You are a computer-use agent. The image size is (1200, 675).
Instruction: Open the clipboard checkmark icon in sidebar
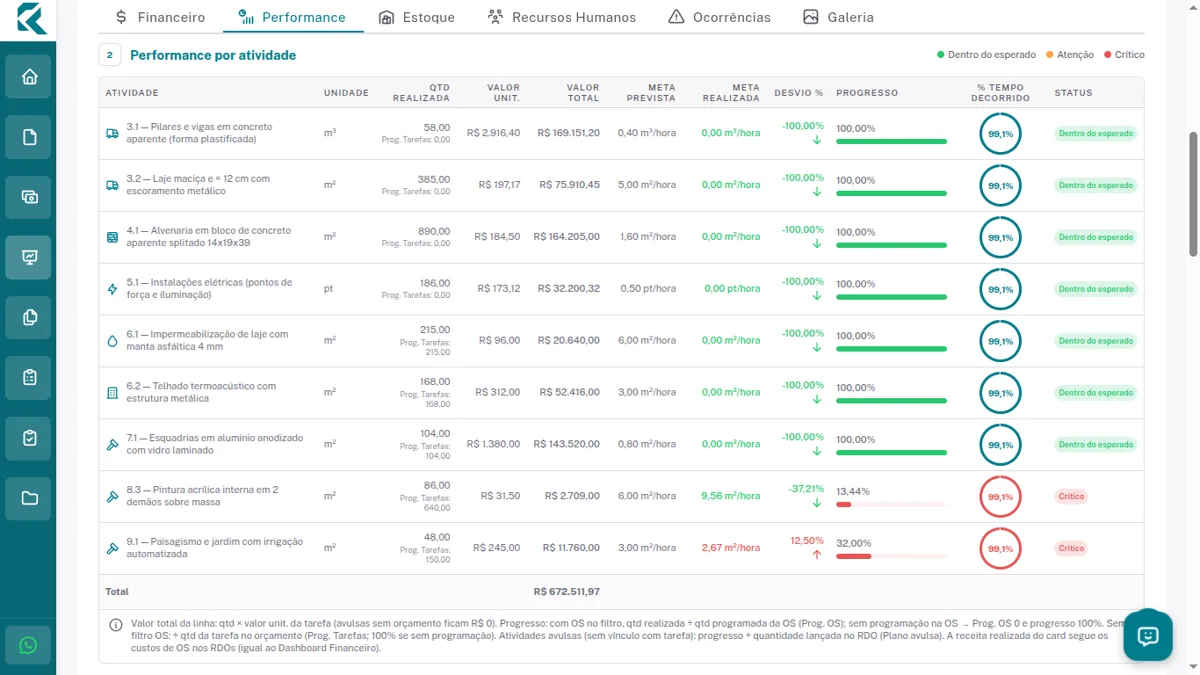28,437
